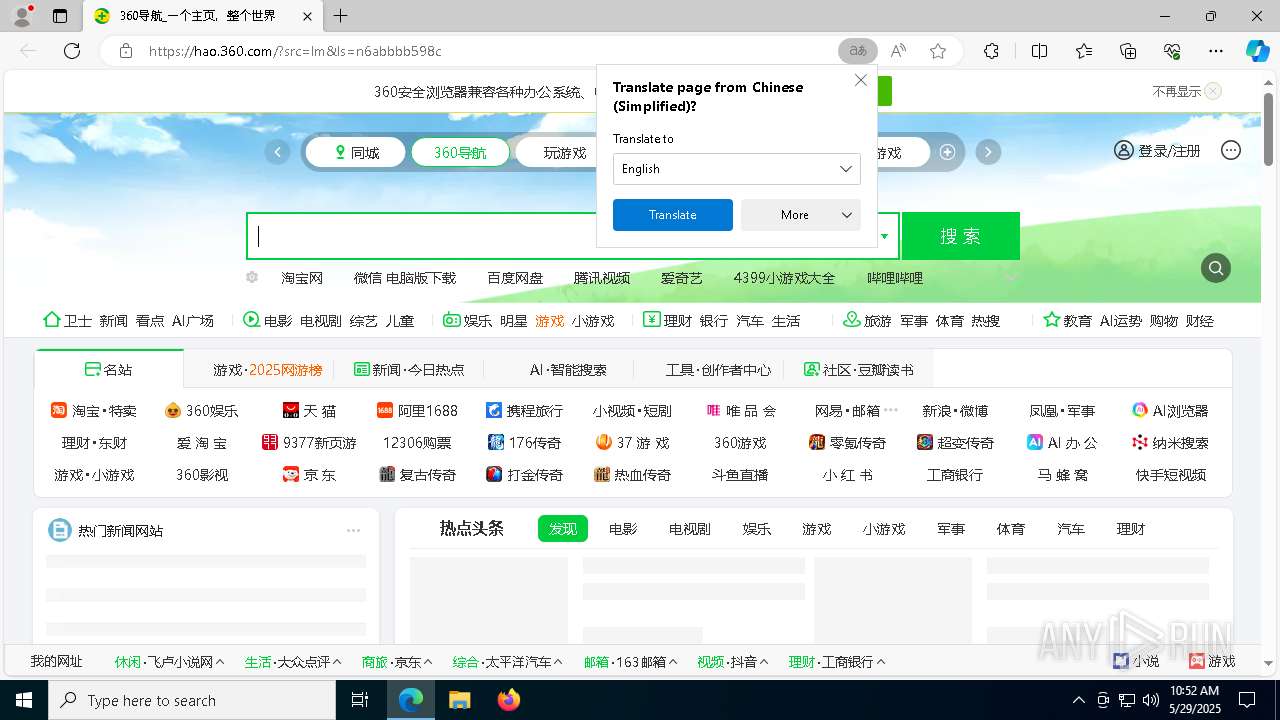The height and width of the screenshot is (720, 1280).
Task: Switch to the 名站 tab
Action: [x=109, y=369]
